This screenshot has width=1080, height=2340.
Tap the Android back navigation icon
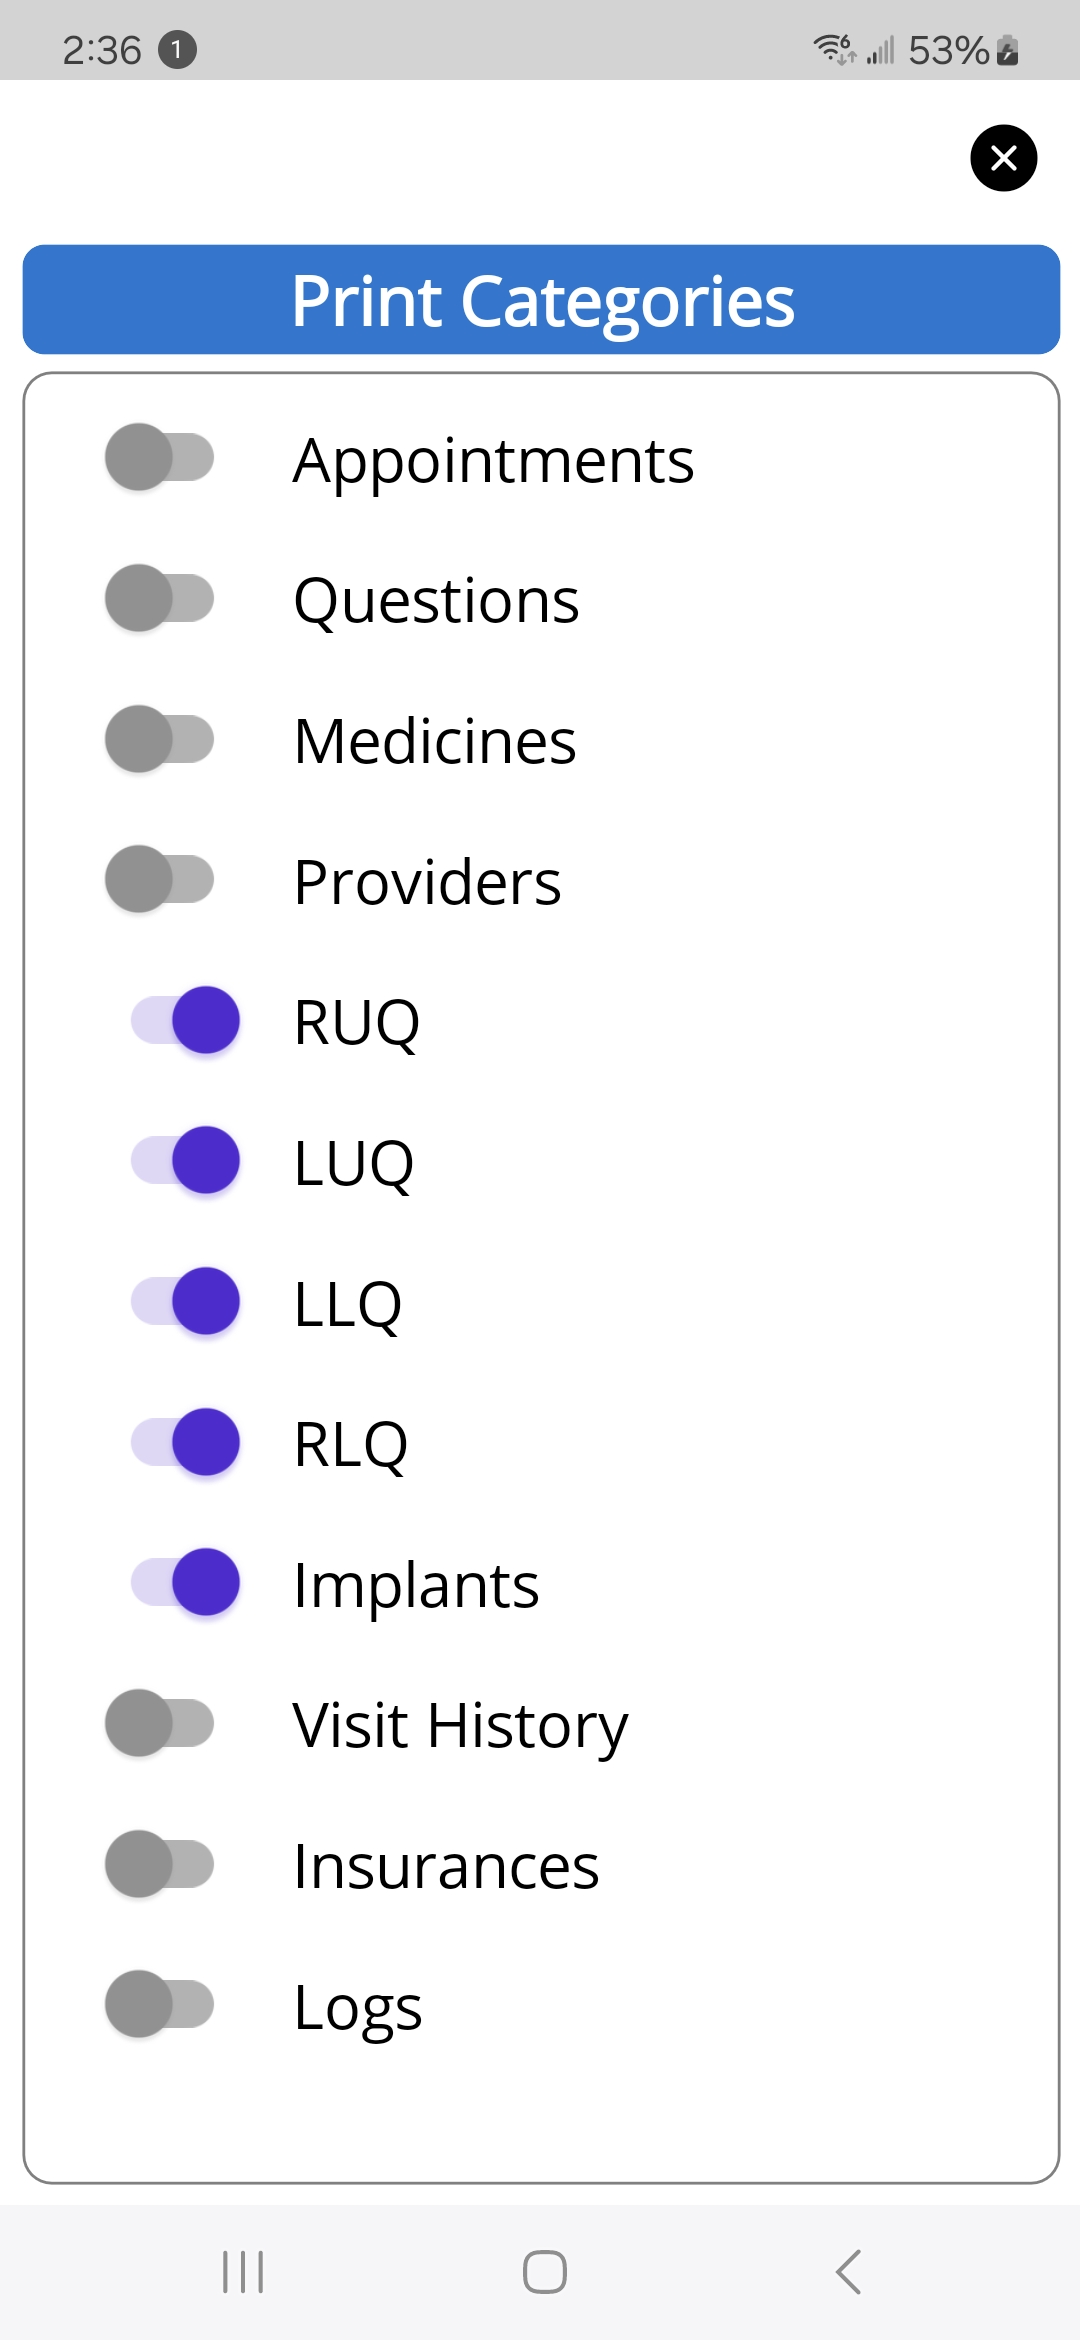(848, 2272)
